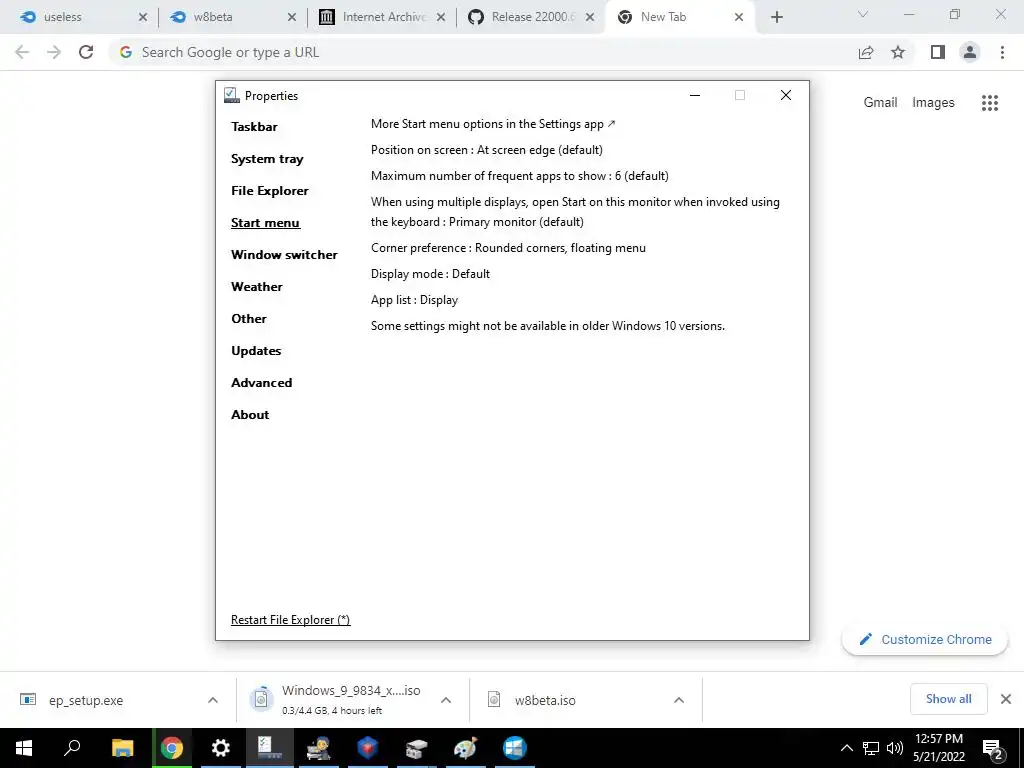Change maximum number of frequent apps
Image resolution: width=1024 pixels, height=768 pixels.
tap(520, 176)
